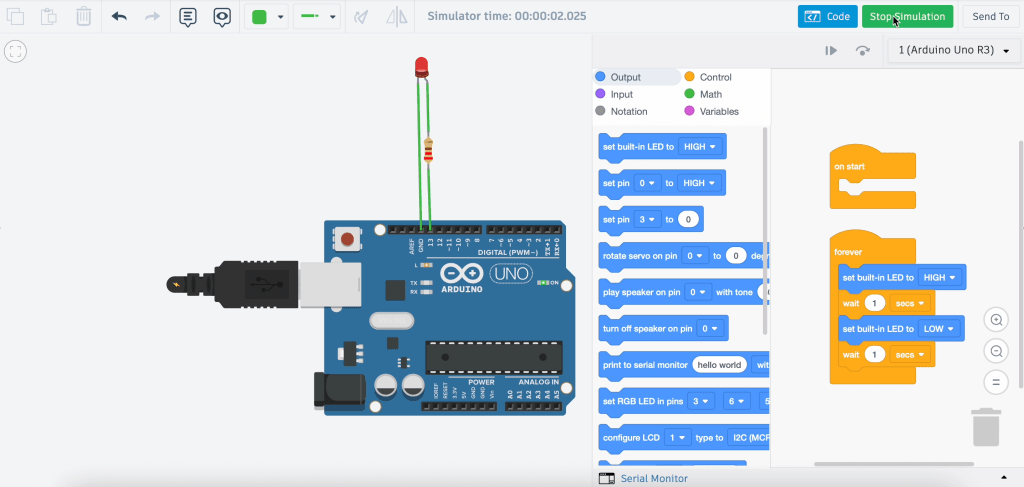The image size is (1024, 487).
Task: Open the HIGH dropdown in forever block
Action: [x=941, y=277]
